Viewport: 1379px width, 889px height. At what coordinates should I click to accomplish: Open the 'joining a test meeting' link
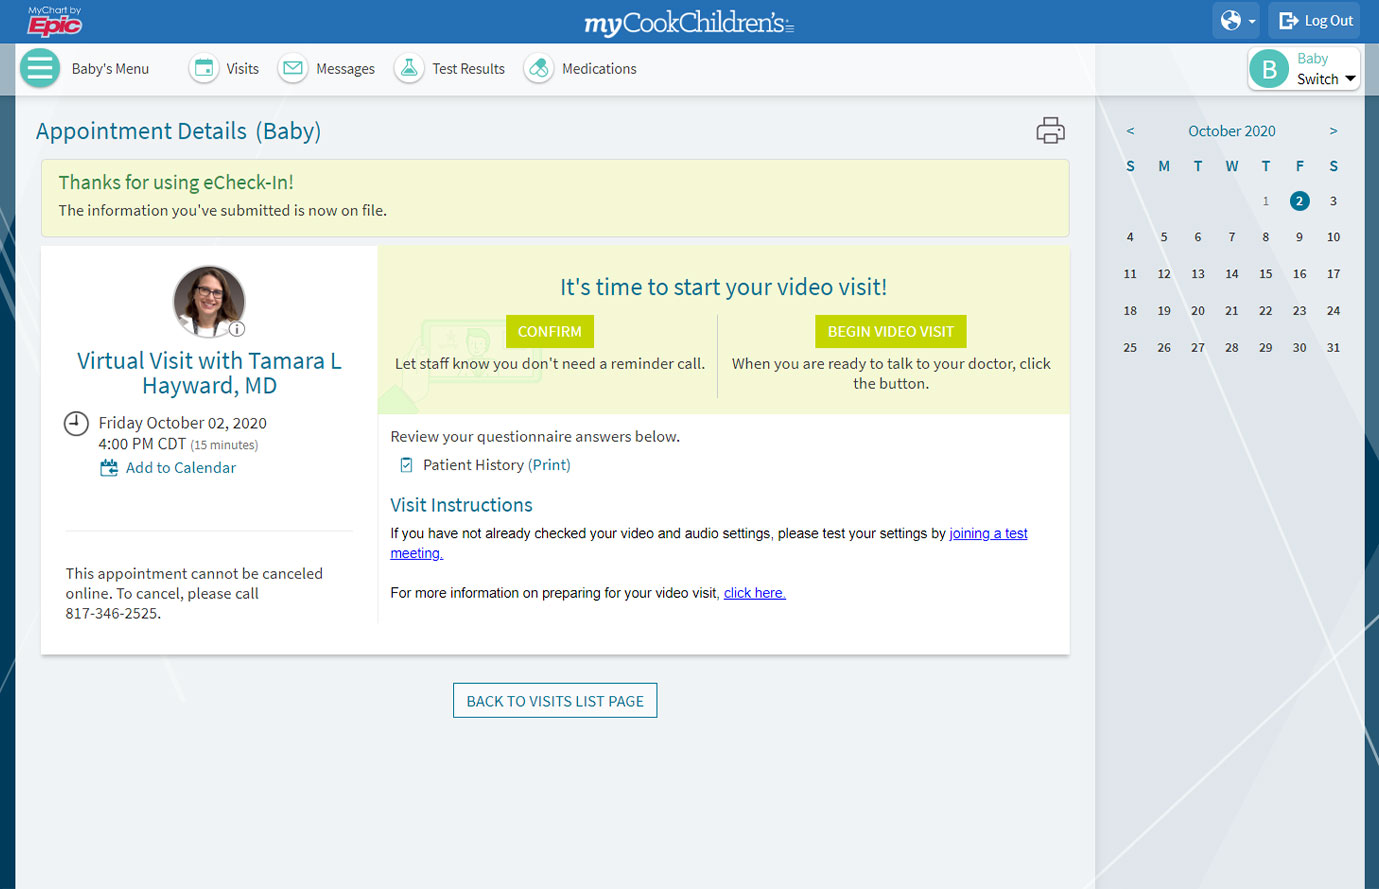[x=987, y=534]
